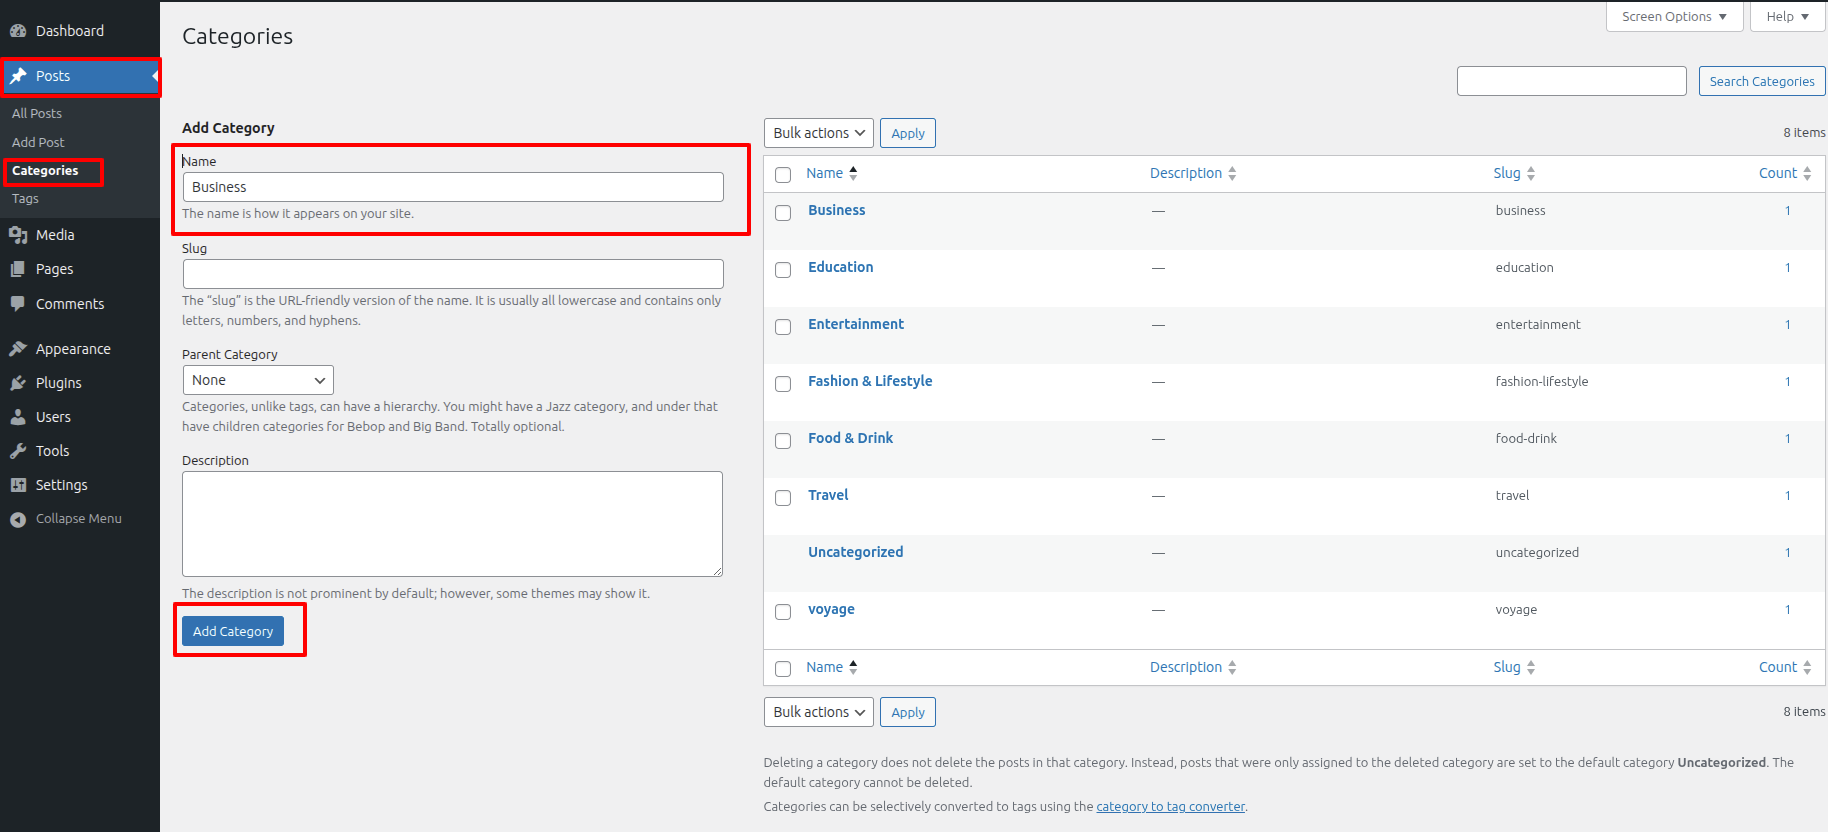Screen dimensions: 1828x832
Task: Click the Dashboard gauge icon in sidebar
Action: (18, 31)
